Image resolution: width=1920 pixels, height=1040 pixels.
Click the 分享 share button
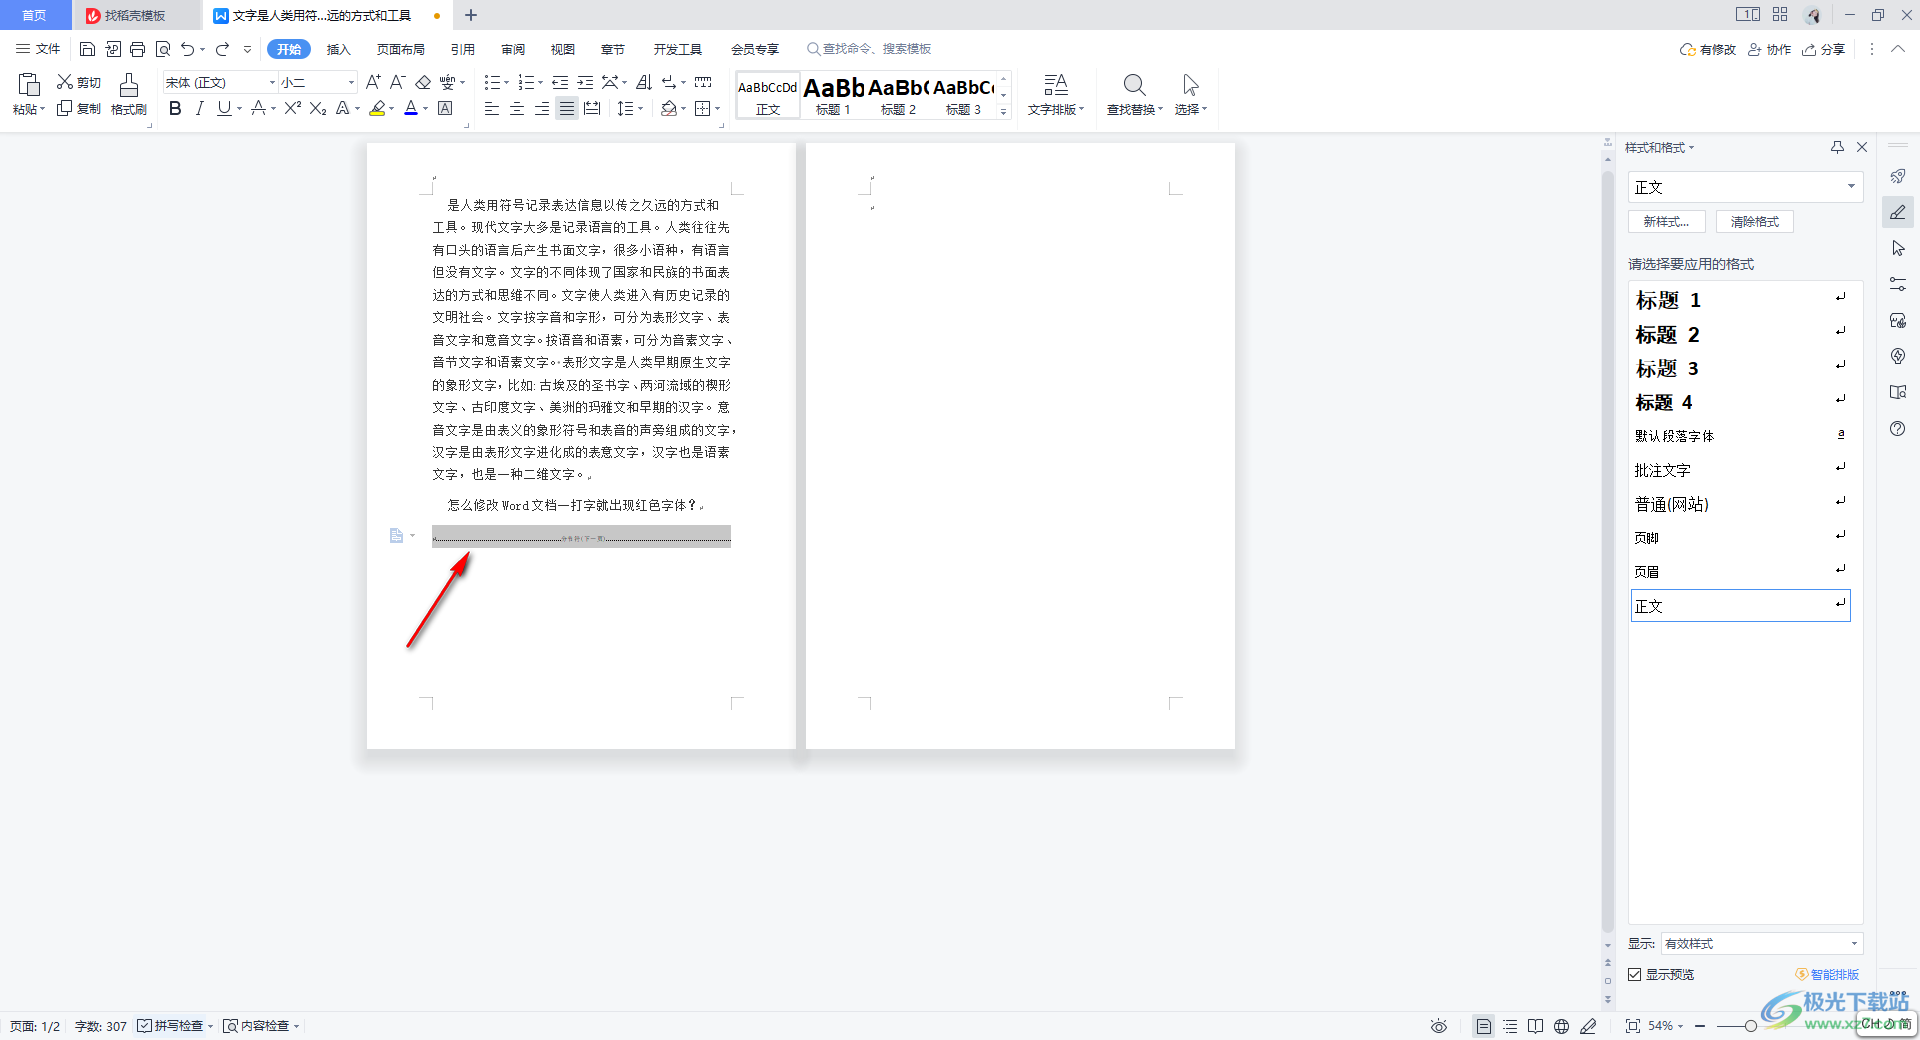pyautogui.click(x=1824, y=49)
